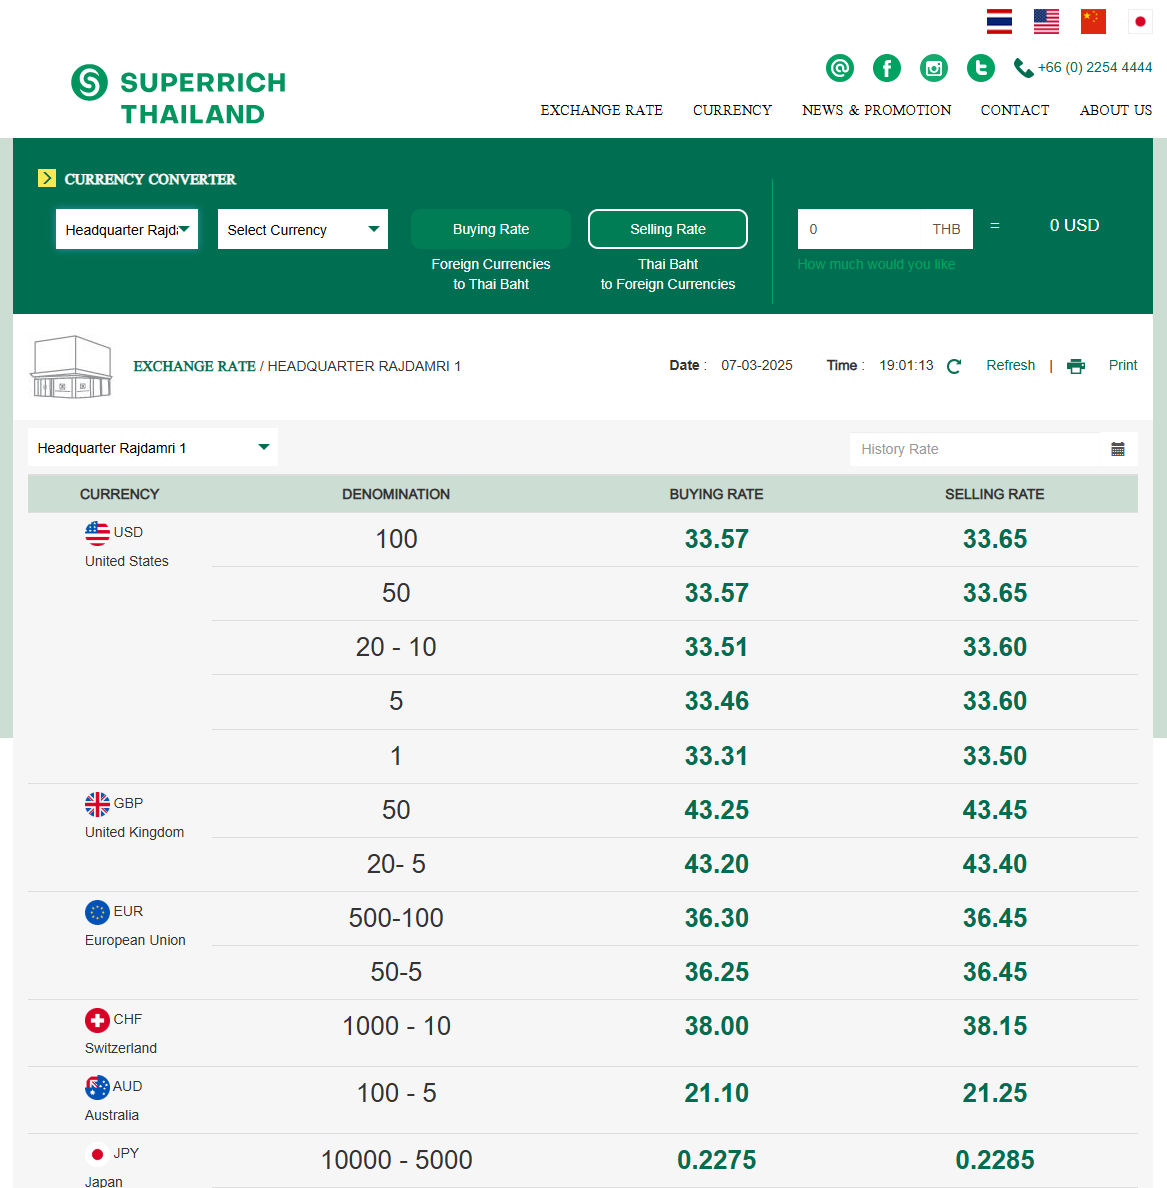
Task: Click the EXCHANGE RATE breadcrumb link
Action: pos(194,366)
